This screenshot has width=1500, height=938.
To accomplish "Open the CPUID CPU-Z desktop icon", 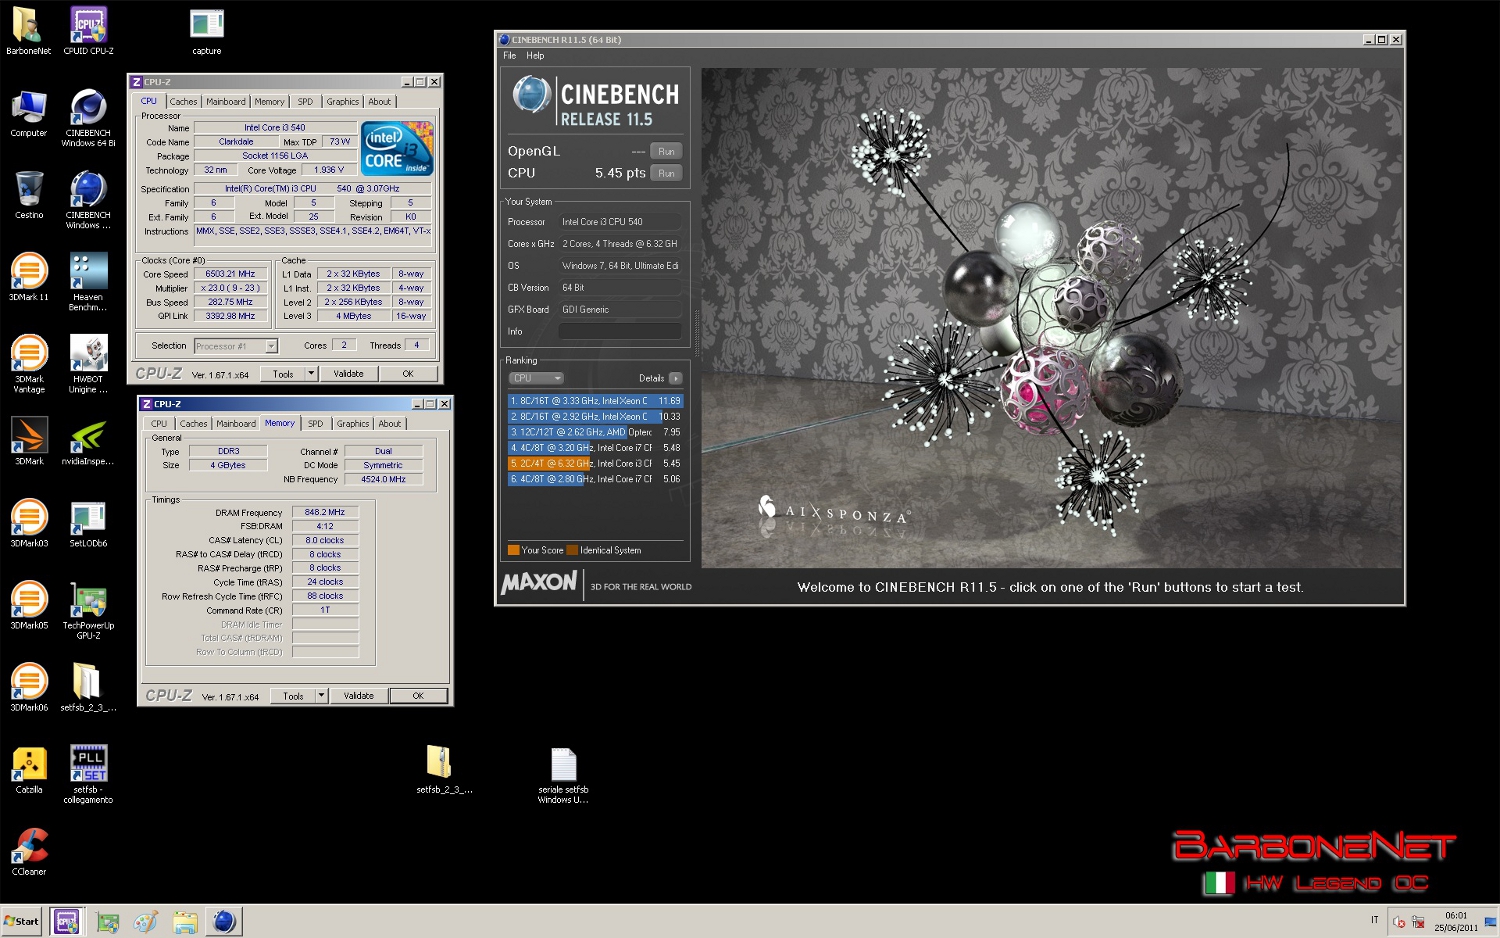I will click(x=88, y=31).
